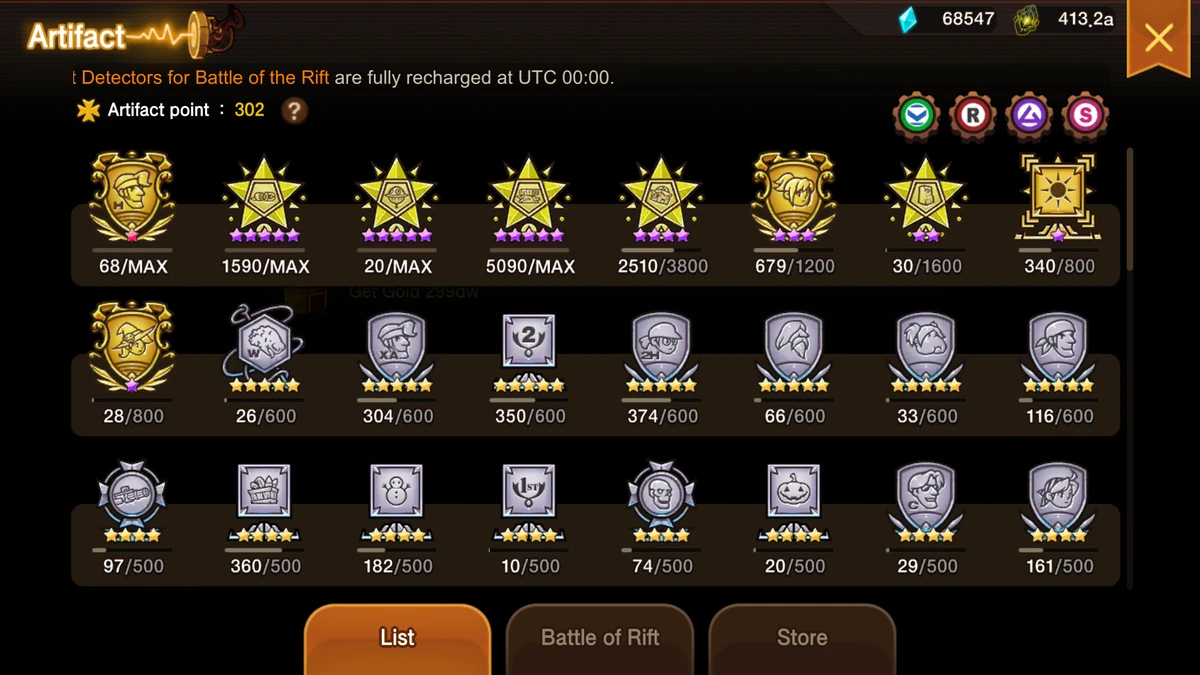Open the help question mark next to Artifact point
Viewport: 1200px width, 675px height.
294,110
